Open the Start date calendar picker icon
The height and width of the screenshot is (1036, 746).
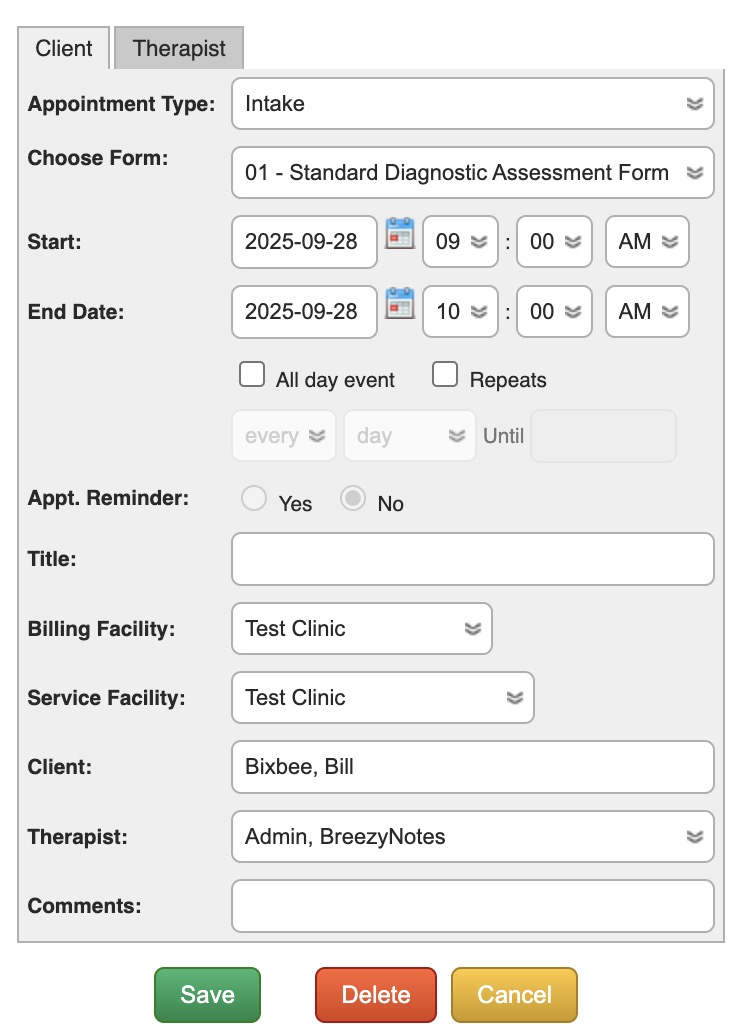click(x=400, y=233)
